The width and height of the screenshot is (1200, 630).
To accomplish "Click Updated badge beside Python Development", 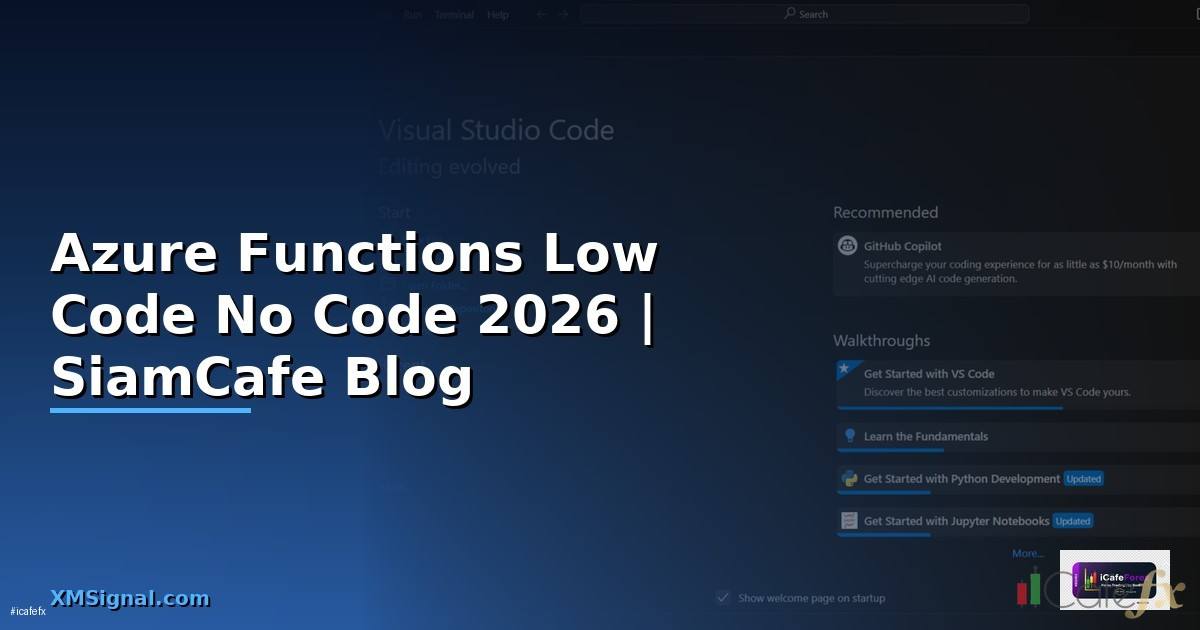I will 1083,479.
